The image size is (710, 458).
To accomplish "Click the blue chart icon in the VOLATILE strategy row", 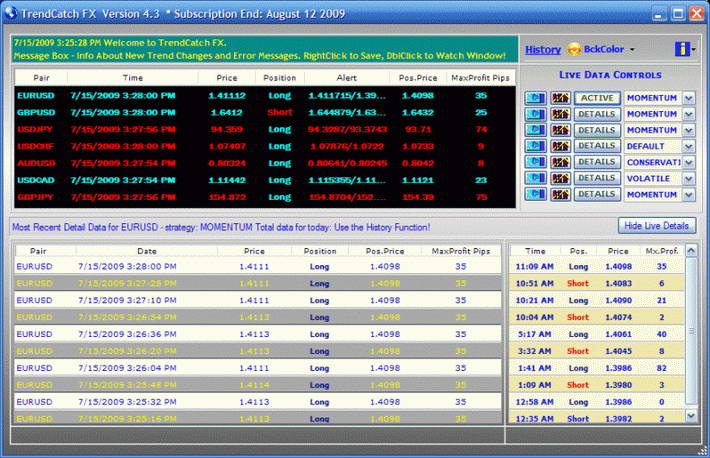I will (x=535, y=178).
